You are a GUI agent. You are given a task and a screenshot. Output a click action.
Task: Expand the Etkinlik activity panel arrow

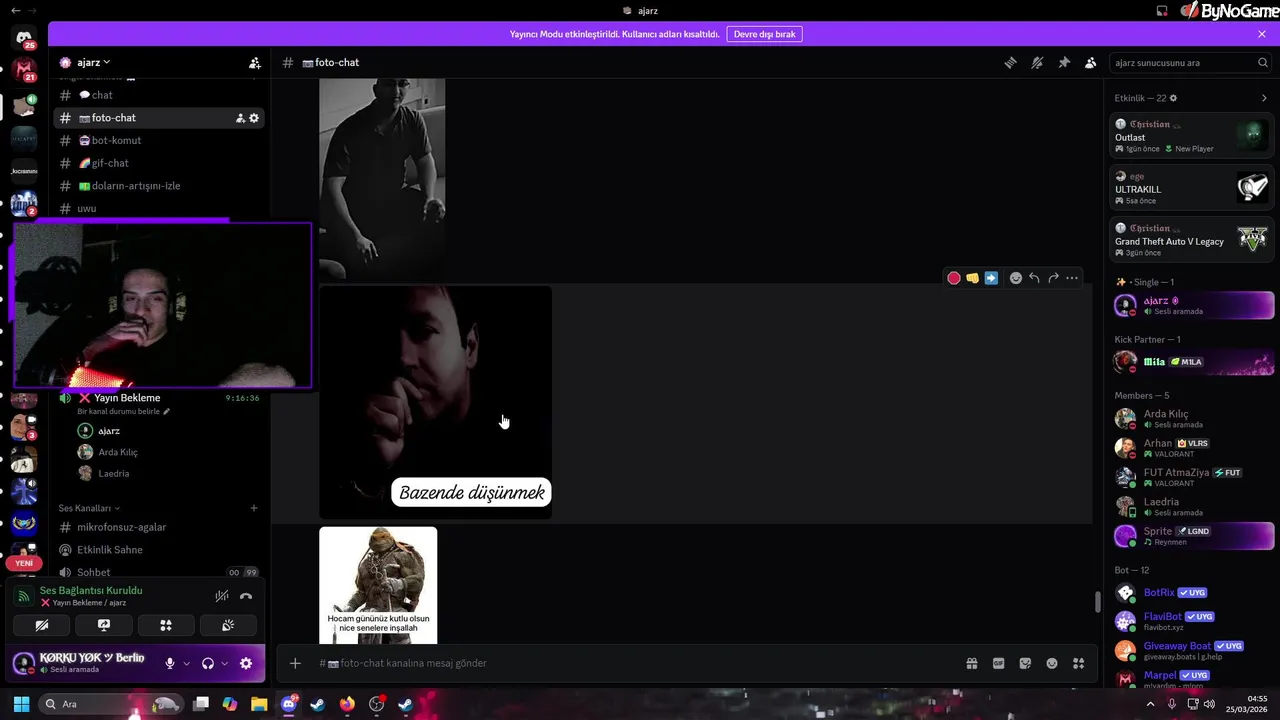(1264, 98)
